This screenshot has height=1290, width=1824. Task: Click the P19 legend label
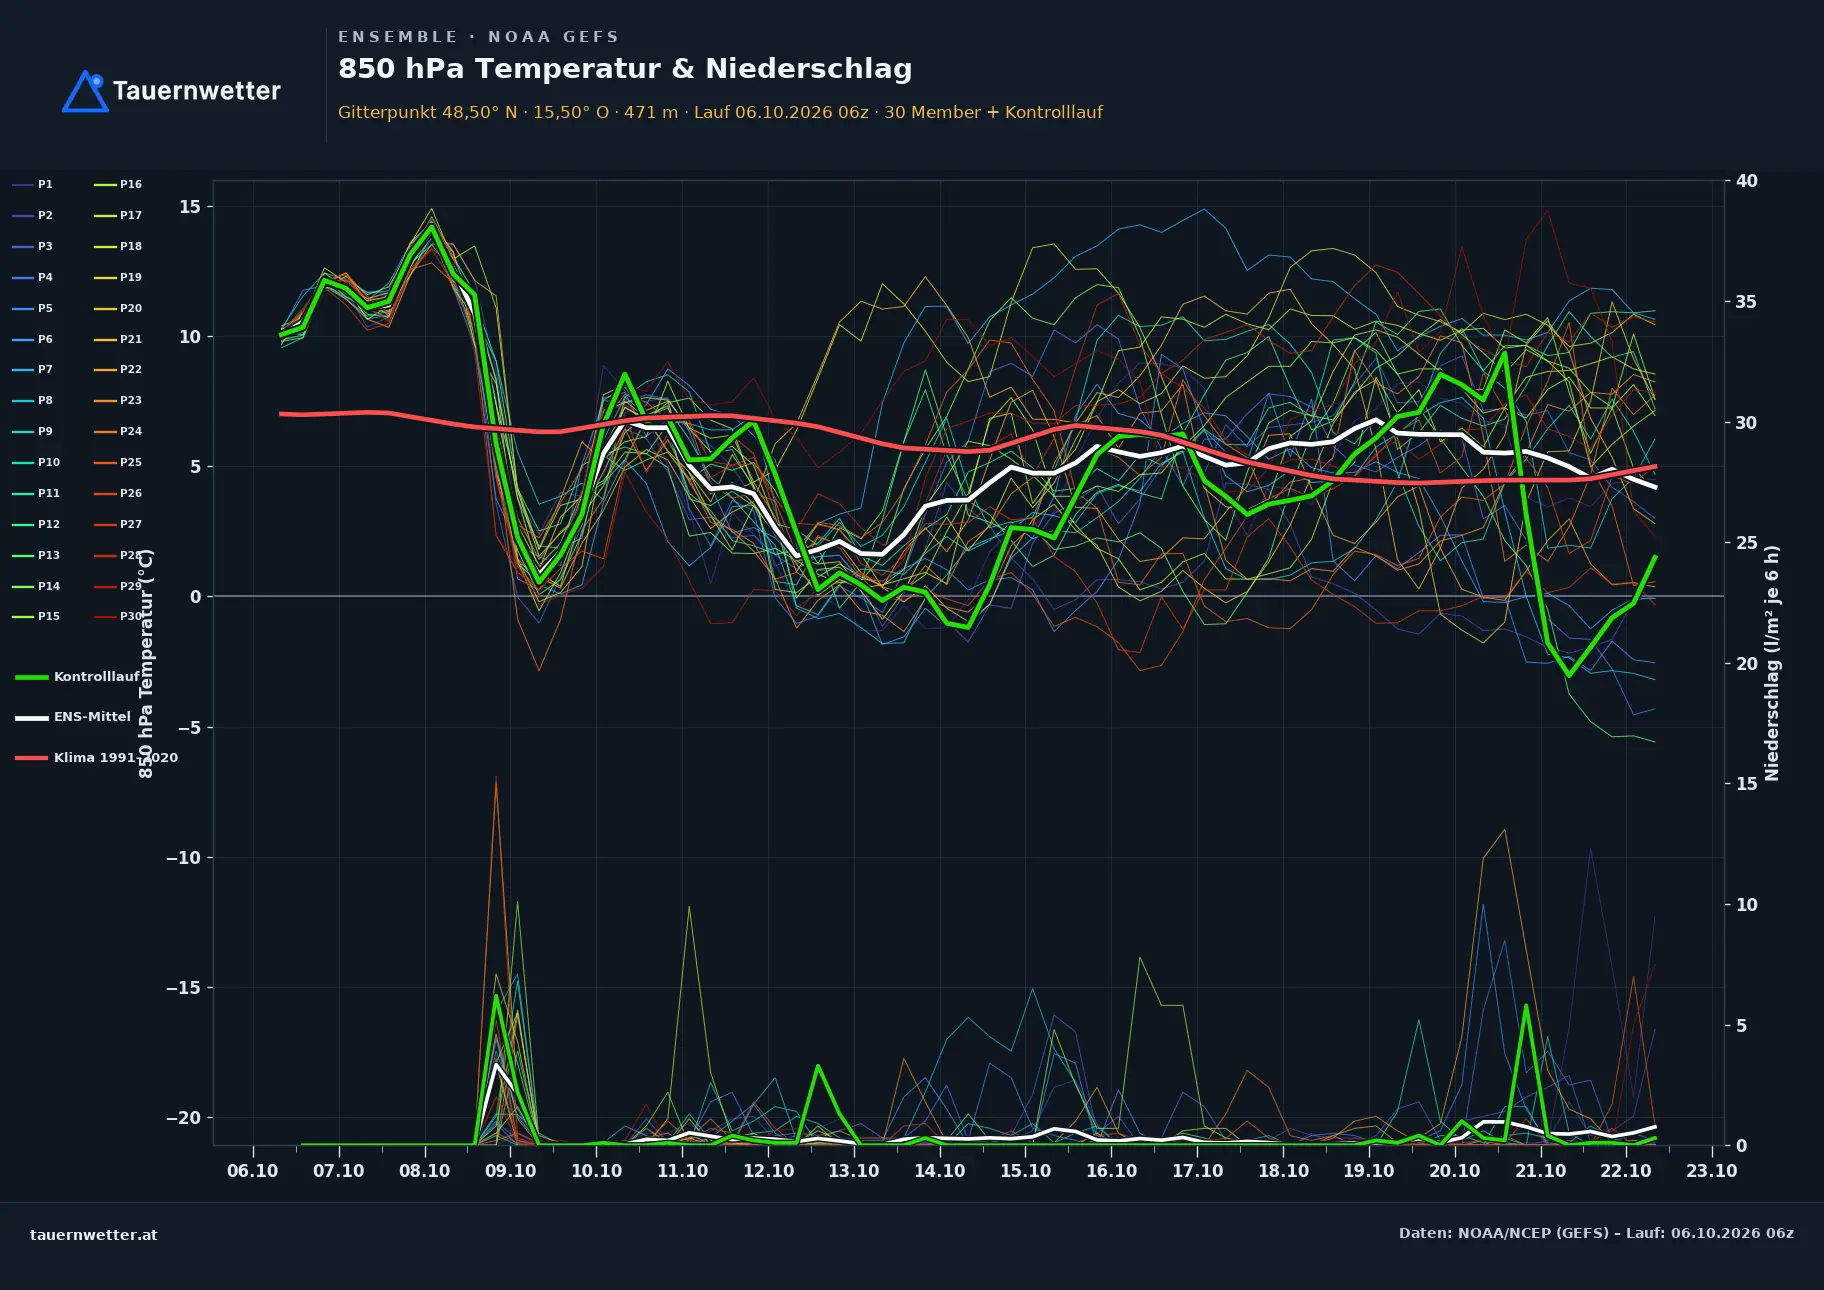(x=131, y=277)
